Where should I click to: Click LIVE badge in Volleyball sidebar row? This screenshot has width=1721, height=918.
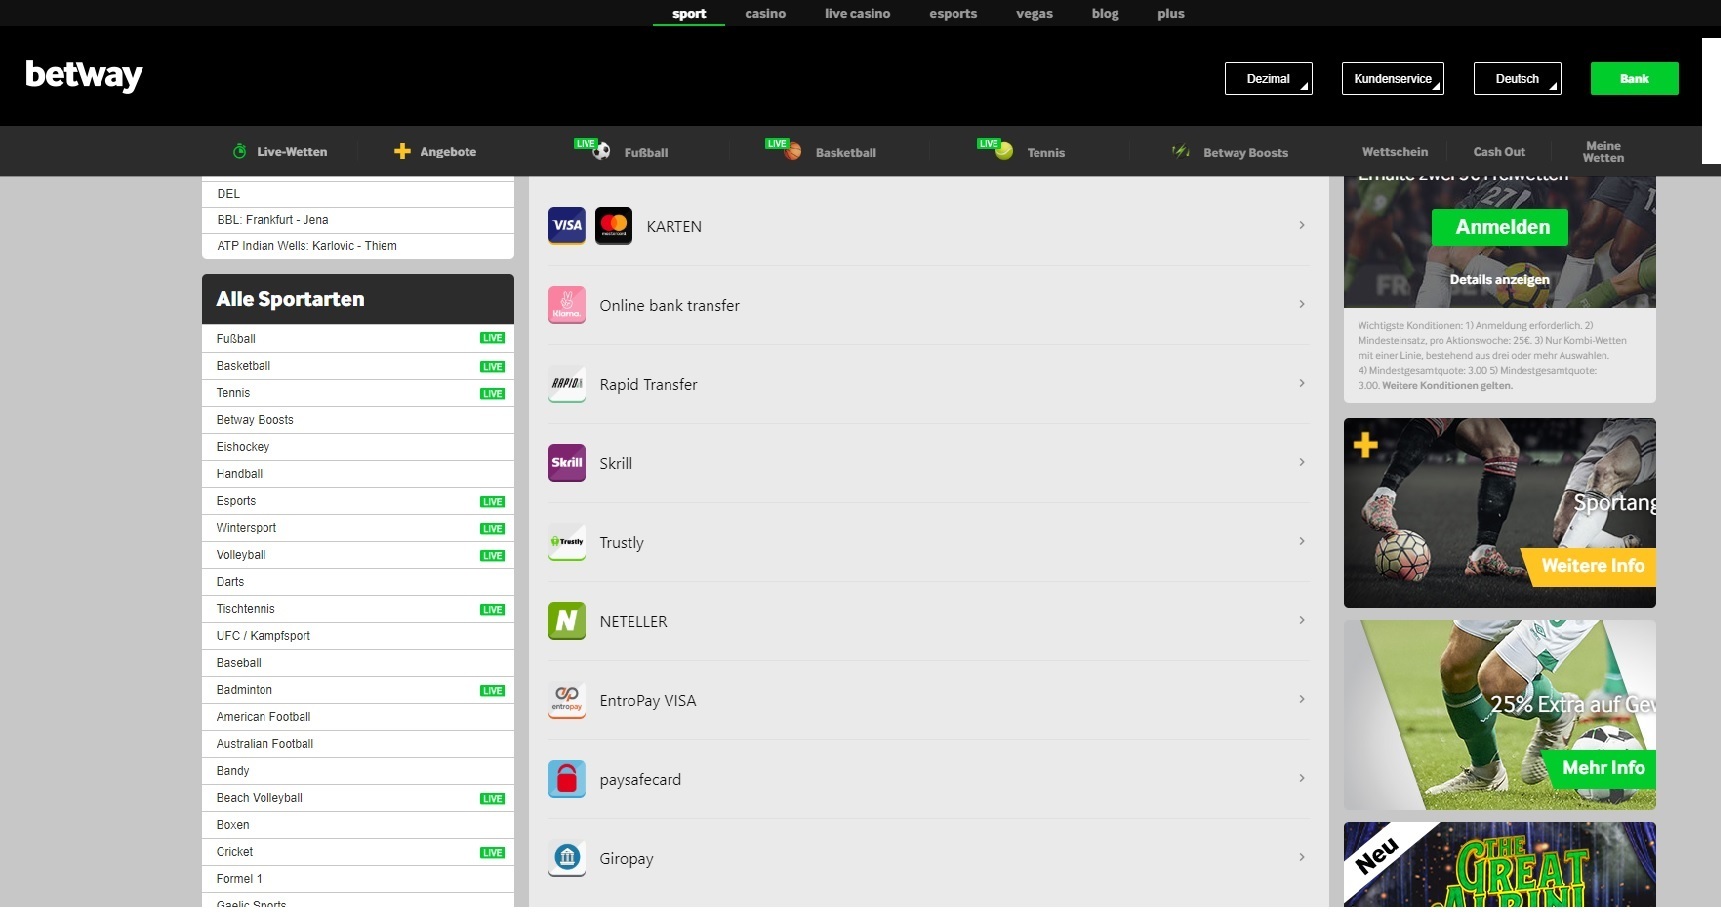[x=492, y=555]
